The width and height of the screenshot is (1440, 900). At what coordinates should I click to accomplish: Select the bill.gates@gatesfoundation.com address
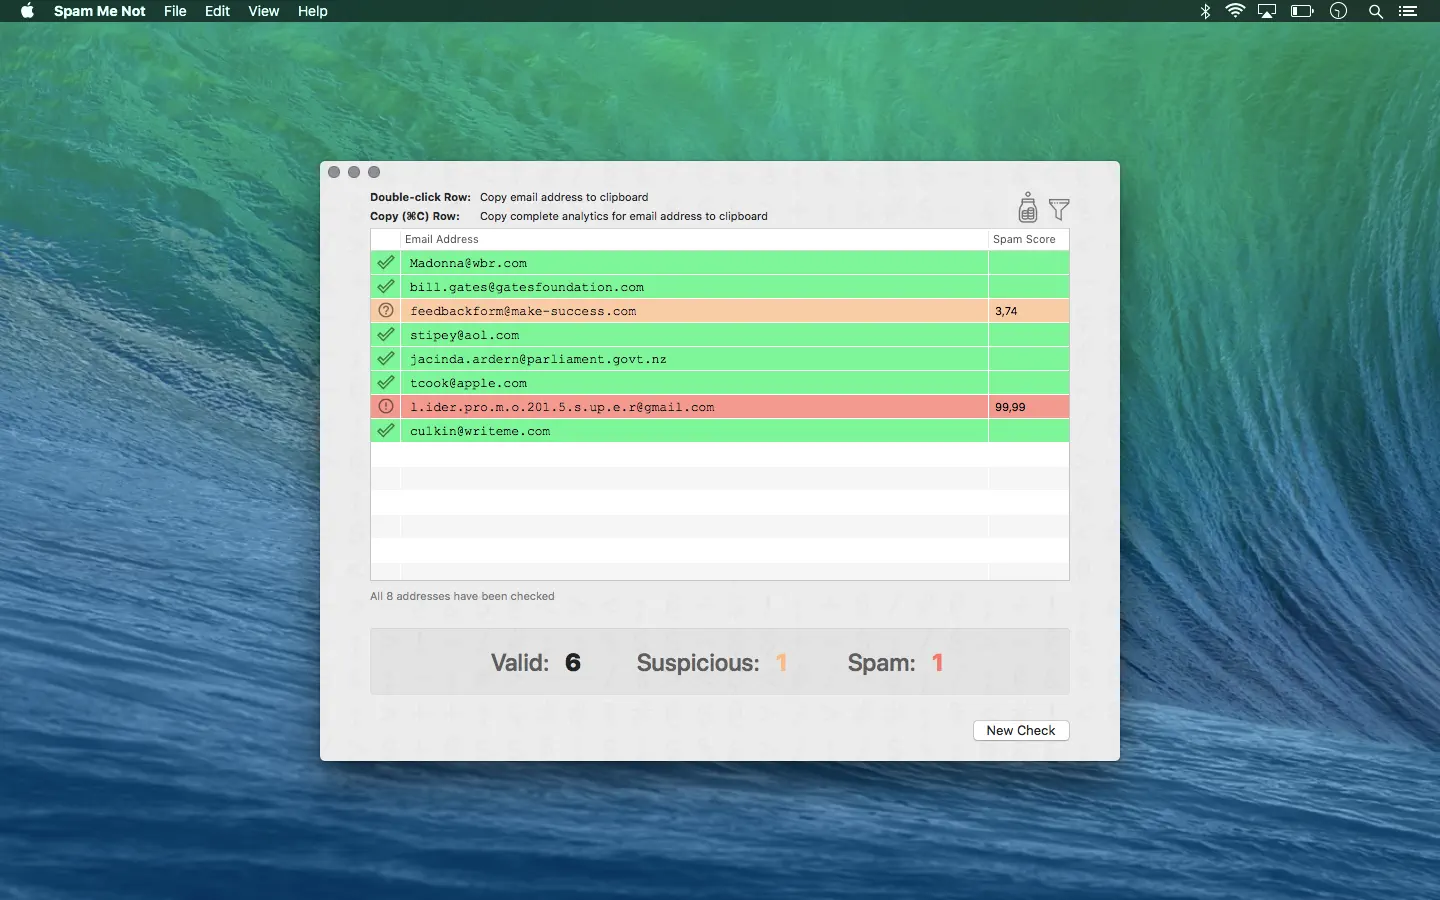point(527,287)
